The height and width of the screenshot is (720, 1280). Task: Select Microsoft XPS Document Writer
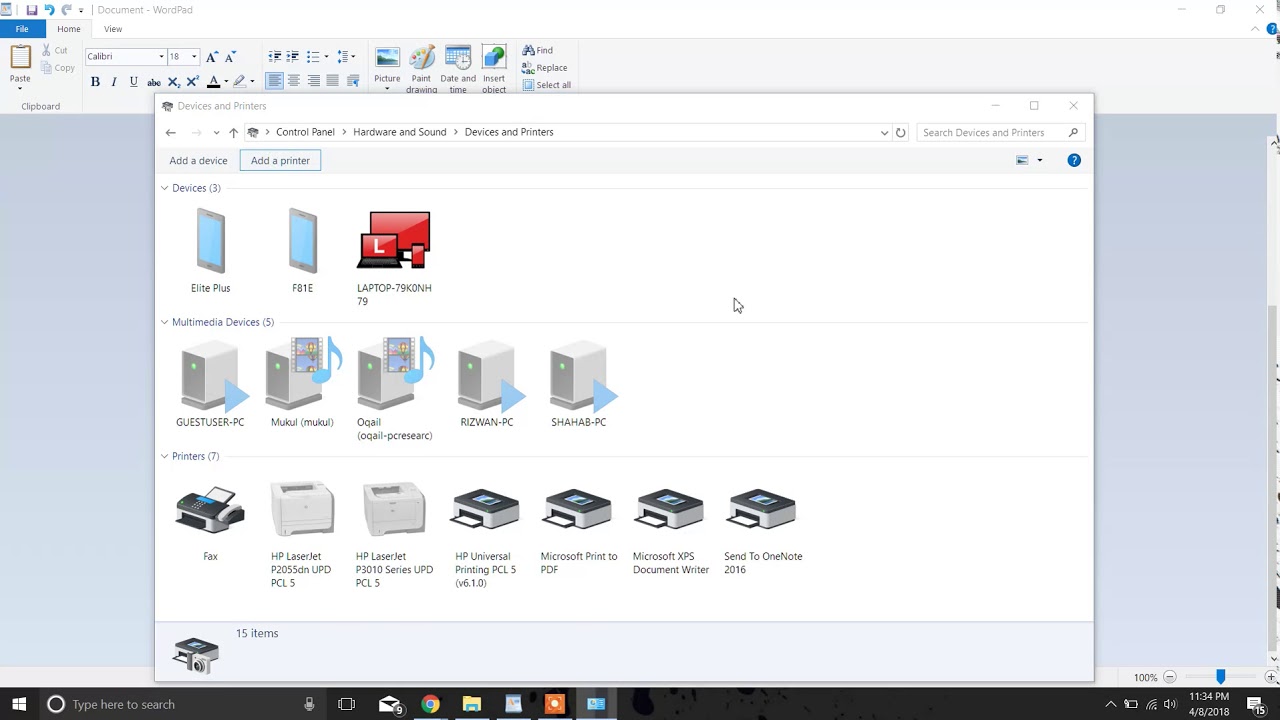(x=670, y=531)
